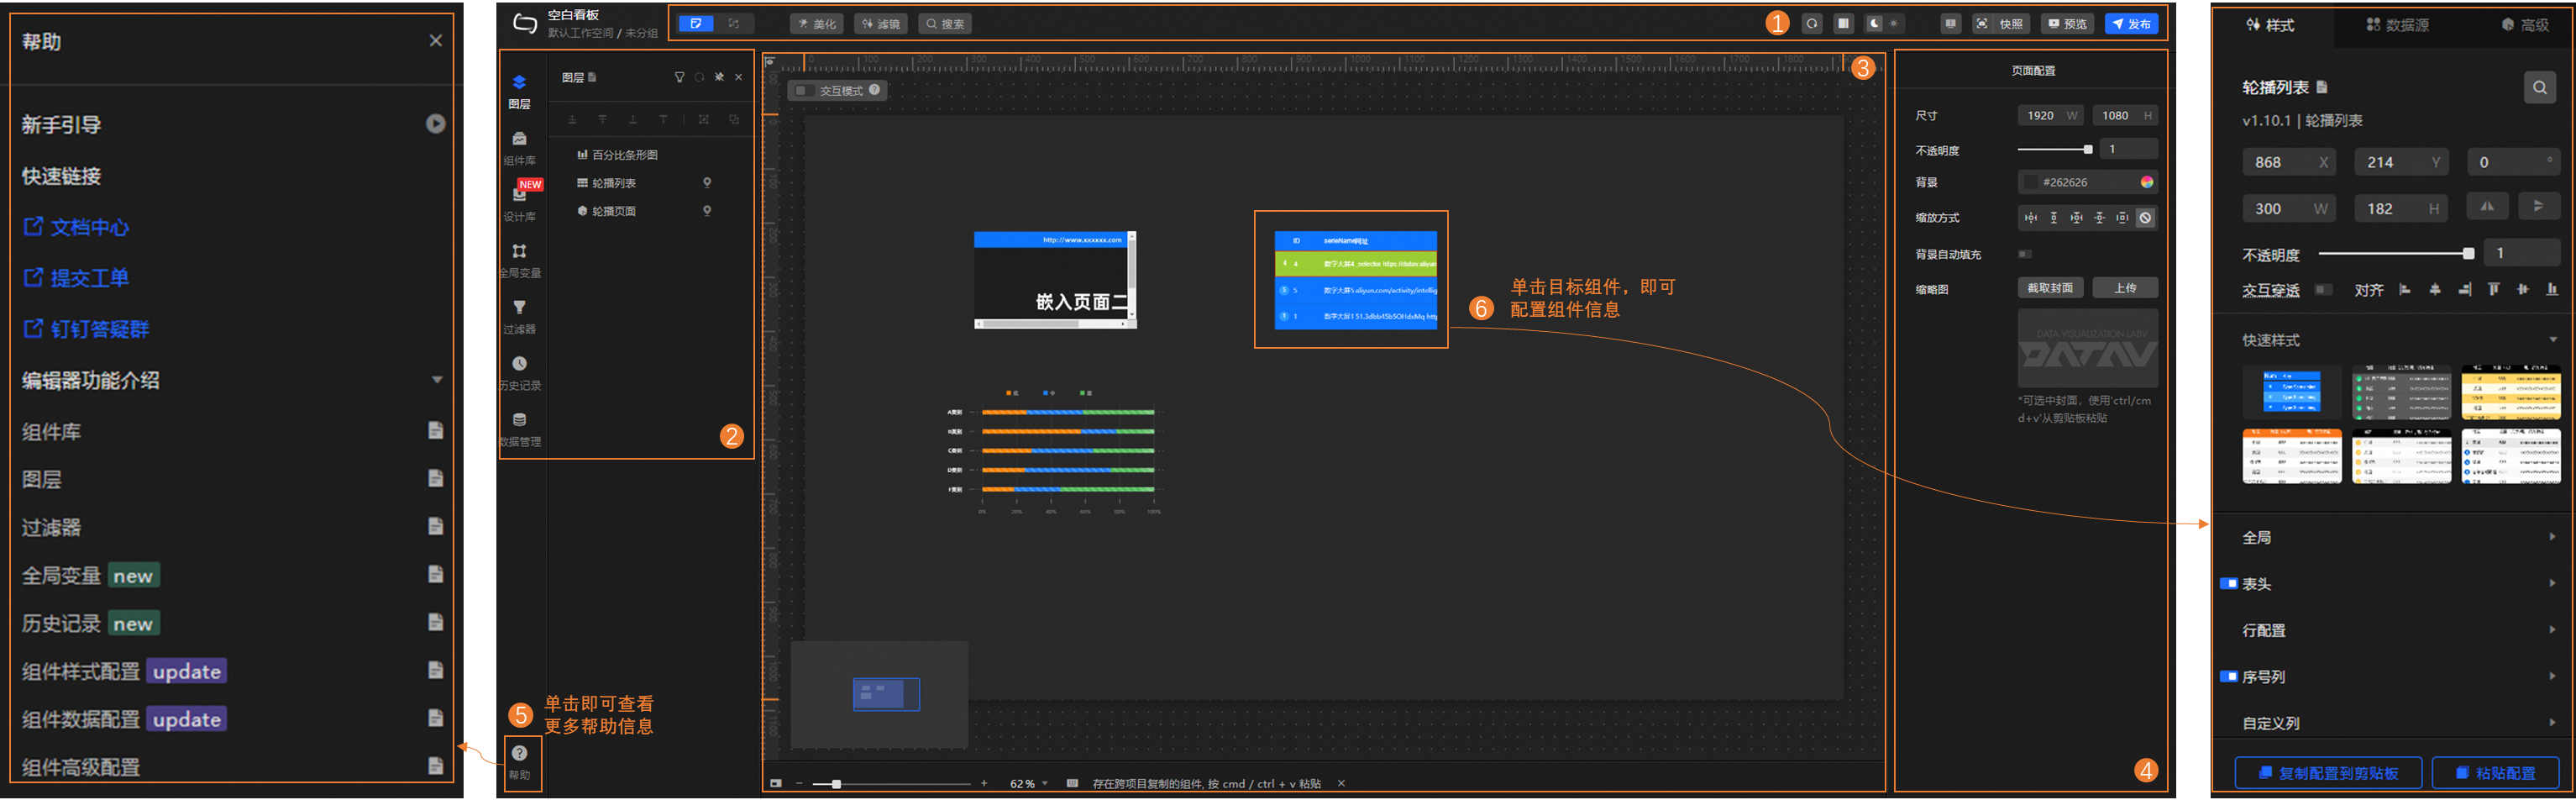Open the 过滤器 filter panel
Screen dimensions: 2576x800
pos(519,316)
